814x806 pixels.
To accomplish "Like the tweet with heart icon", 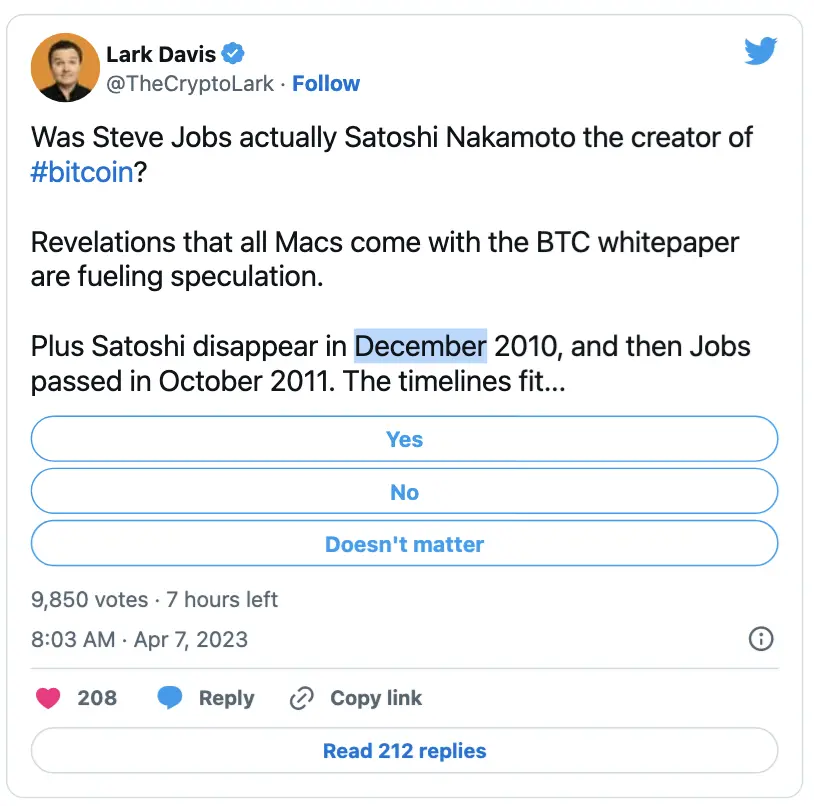I will (48, 698).
